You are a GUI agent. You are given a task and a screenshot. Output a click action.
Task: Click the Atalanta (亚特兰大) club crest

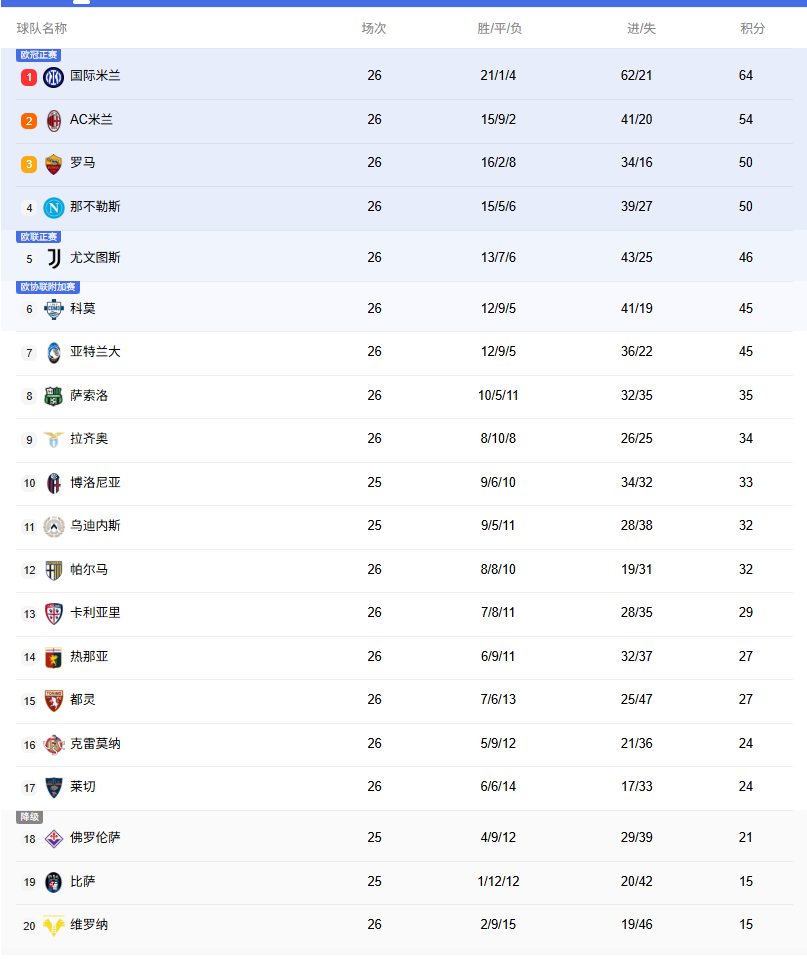54,353
